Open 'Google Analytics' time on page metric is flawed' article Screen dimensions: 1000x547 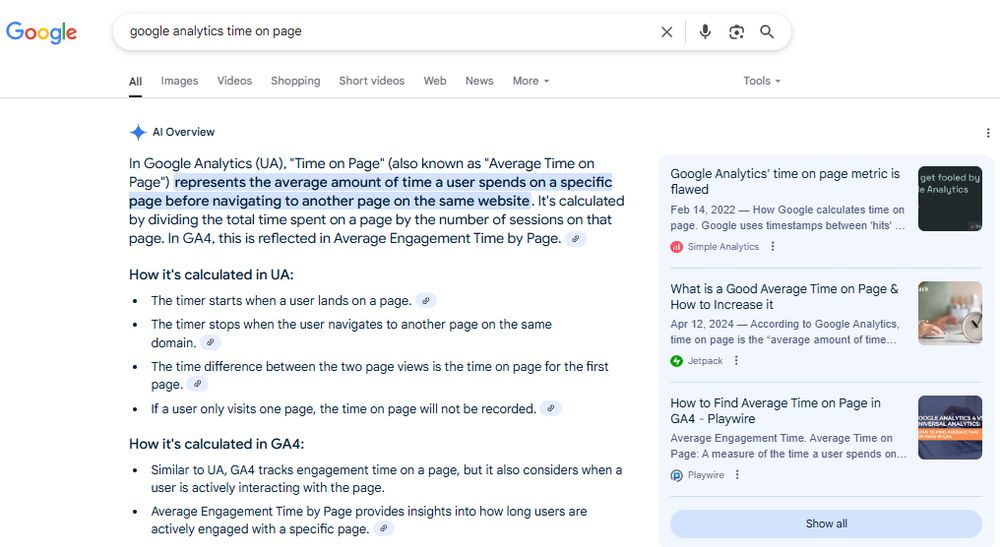(785, 182)
